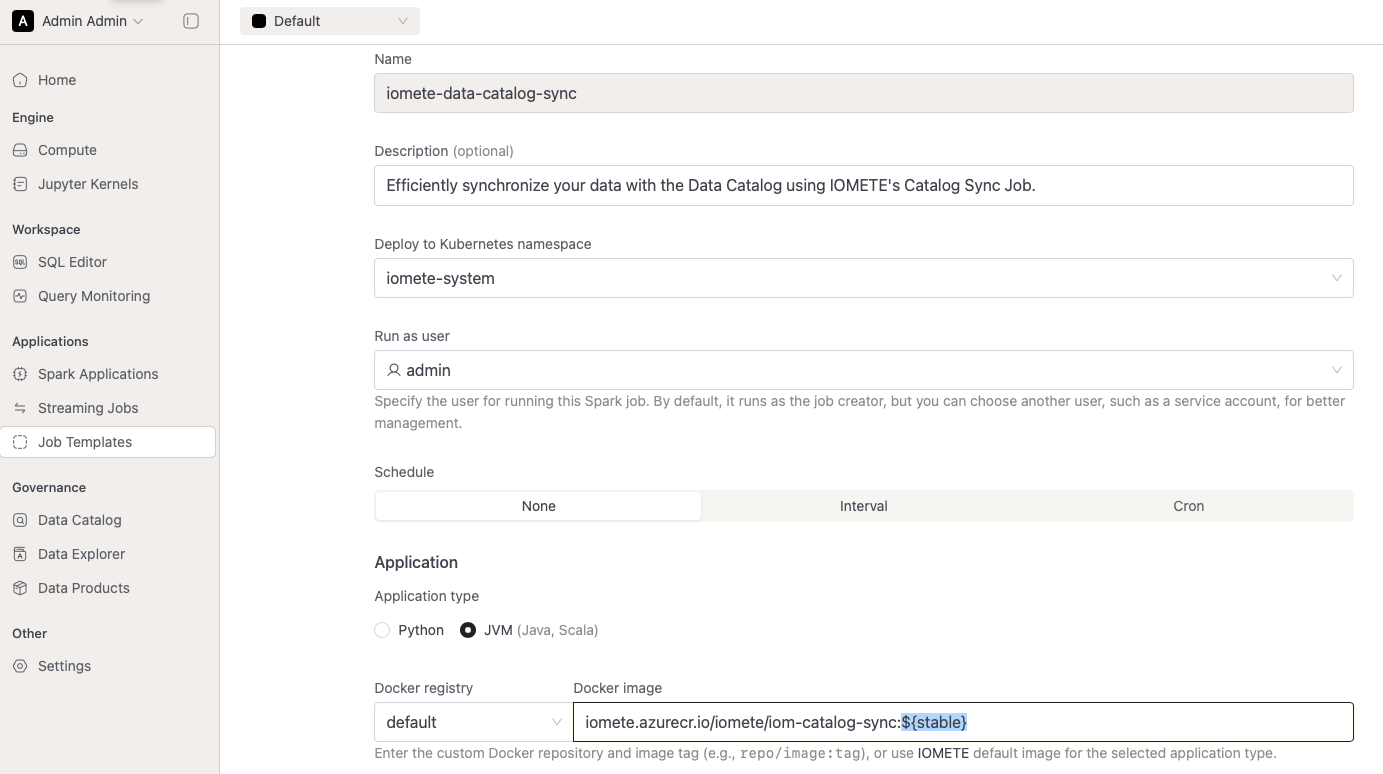The height and width of the screenshot is (774, 1383).
Task: Go to Compute
Action: [x=108, y=150]
